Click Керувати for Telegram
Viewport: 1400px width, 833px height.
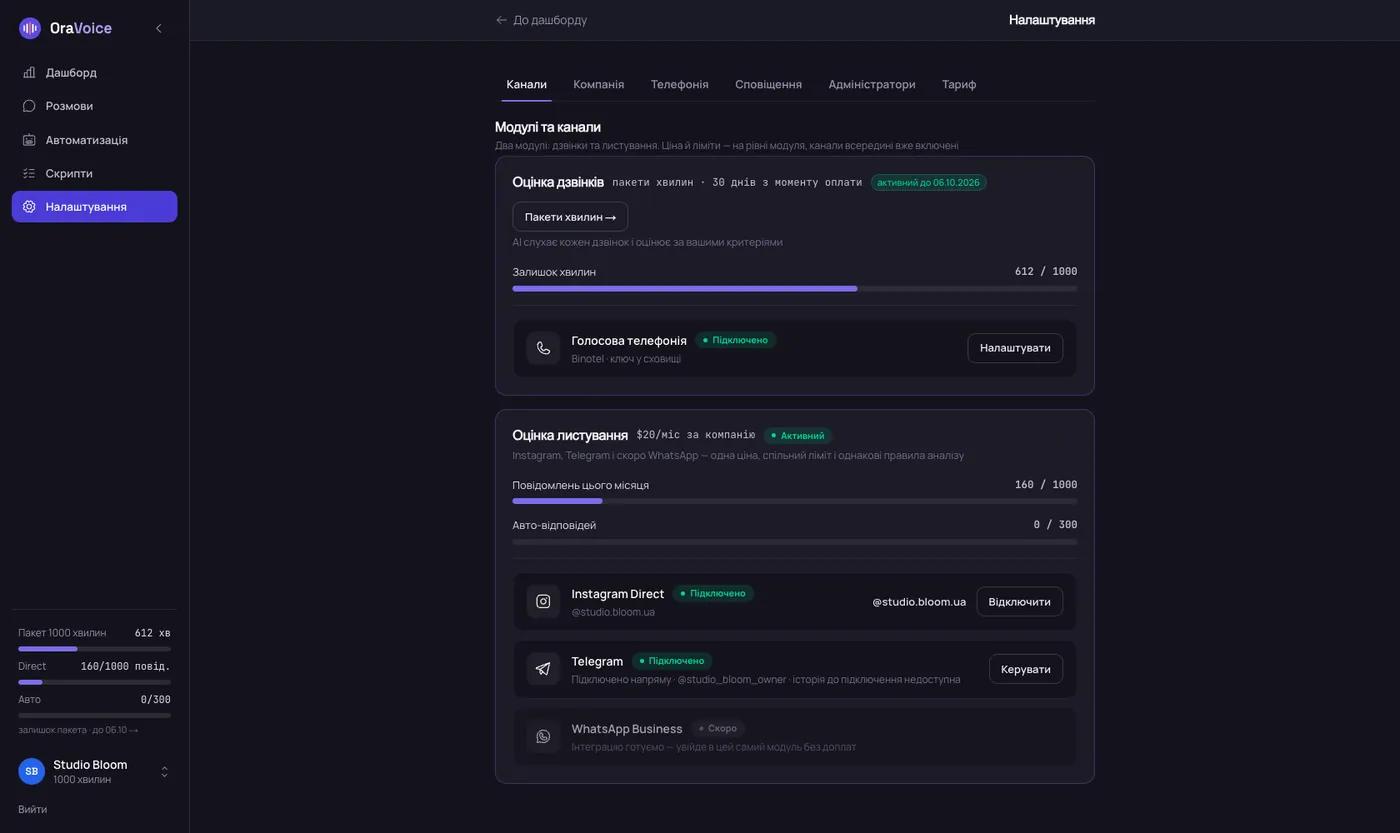tap(1025, 669)
